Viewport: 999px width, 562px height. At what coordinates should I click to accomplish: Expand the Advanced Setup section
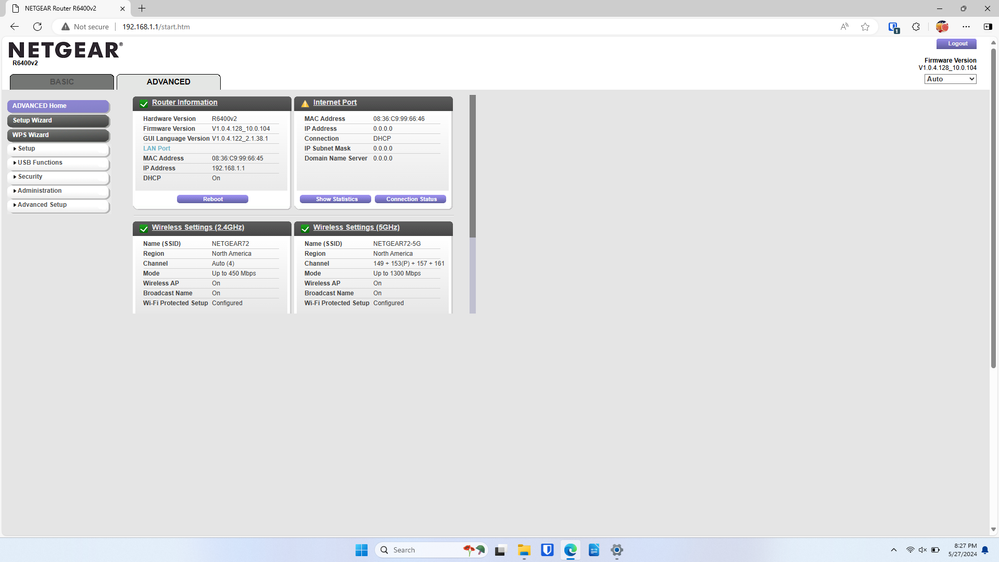[x=58, y=205]
